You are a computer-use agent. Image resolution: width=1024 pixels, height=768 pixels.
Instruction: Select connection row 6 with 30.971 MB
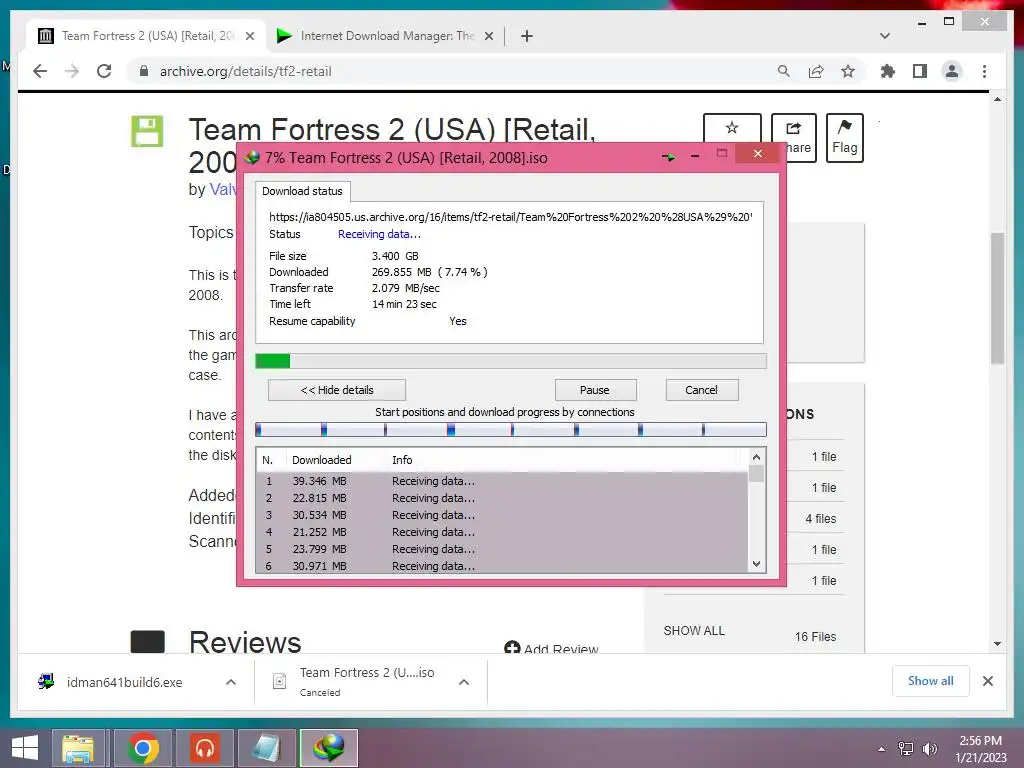[x=502, y=566]
